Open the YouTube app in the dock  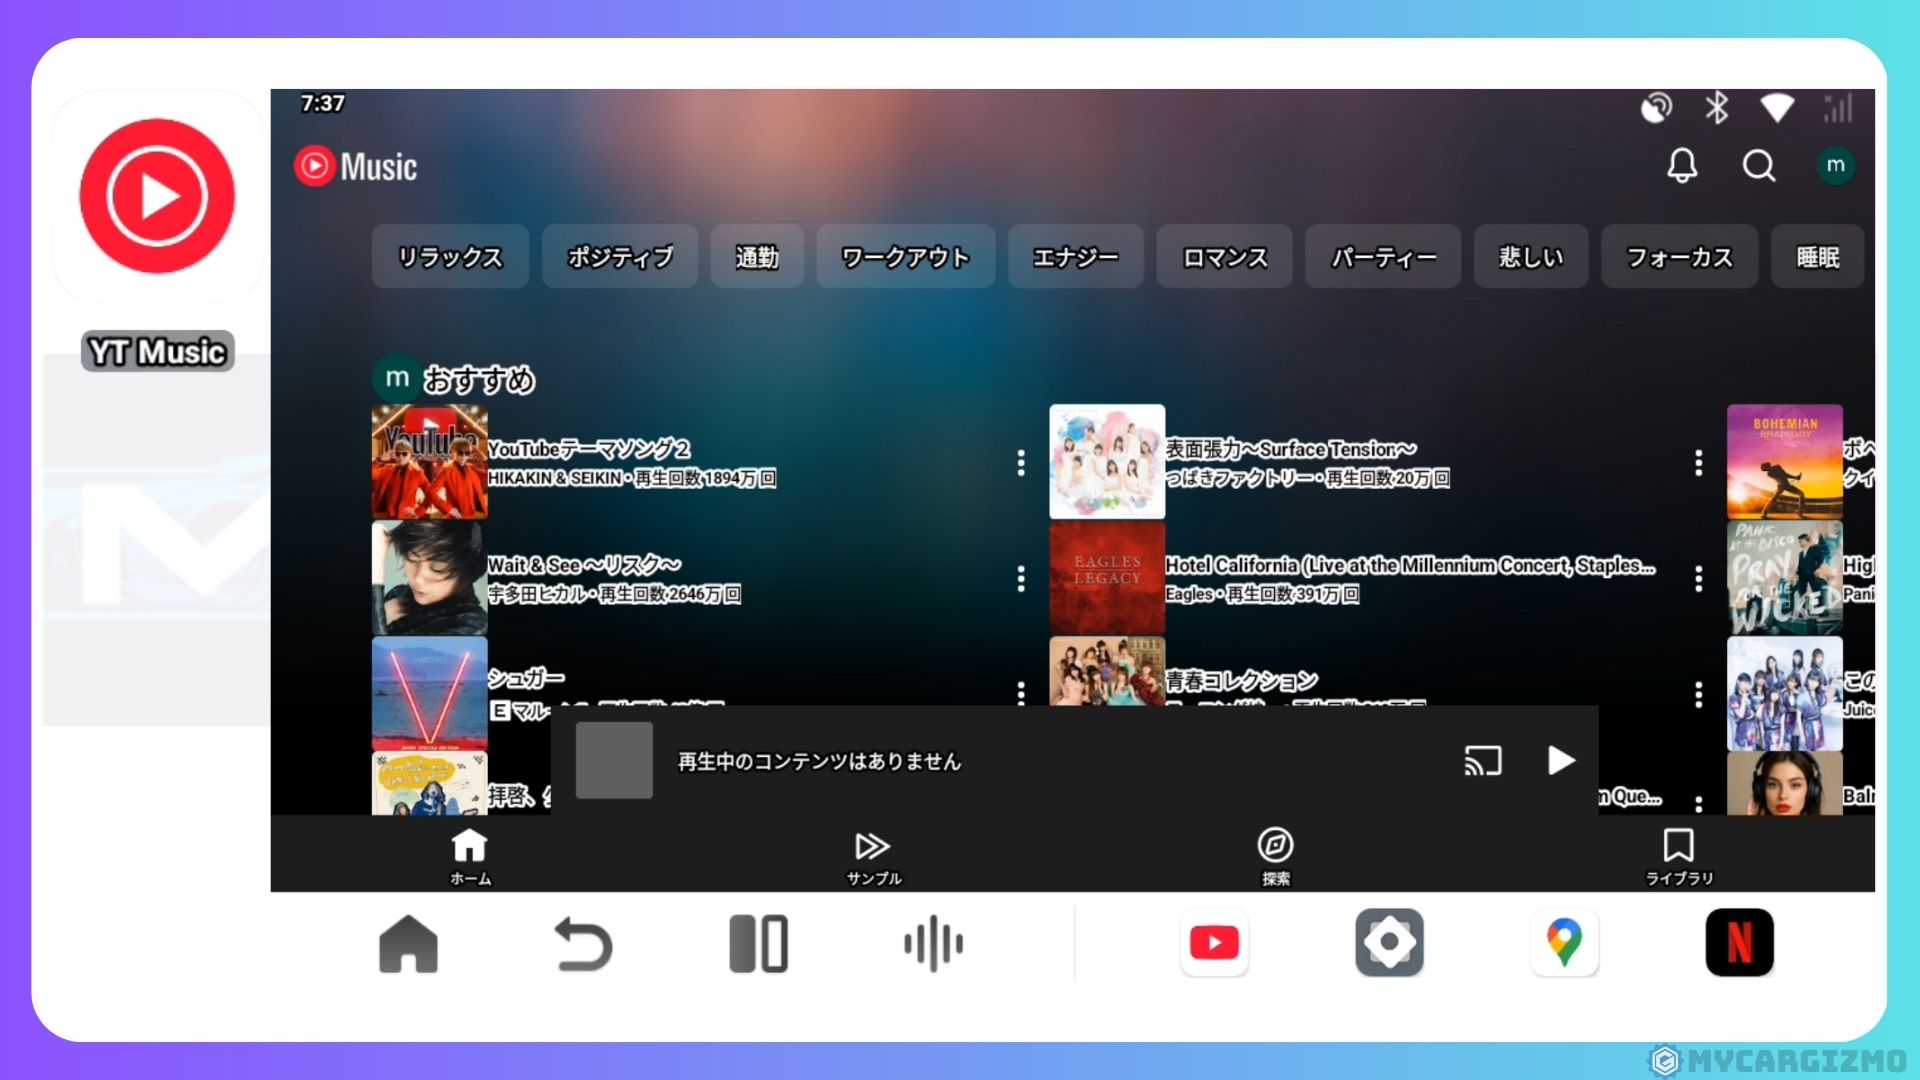1214,943
